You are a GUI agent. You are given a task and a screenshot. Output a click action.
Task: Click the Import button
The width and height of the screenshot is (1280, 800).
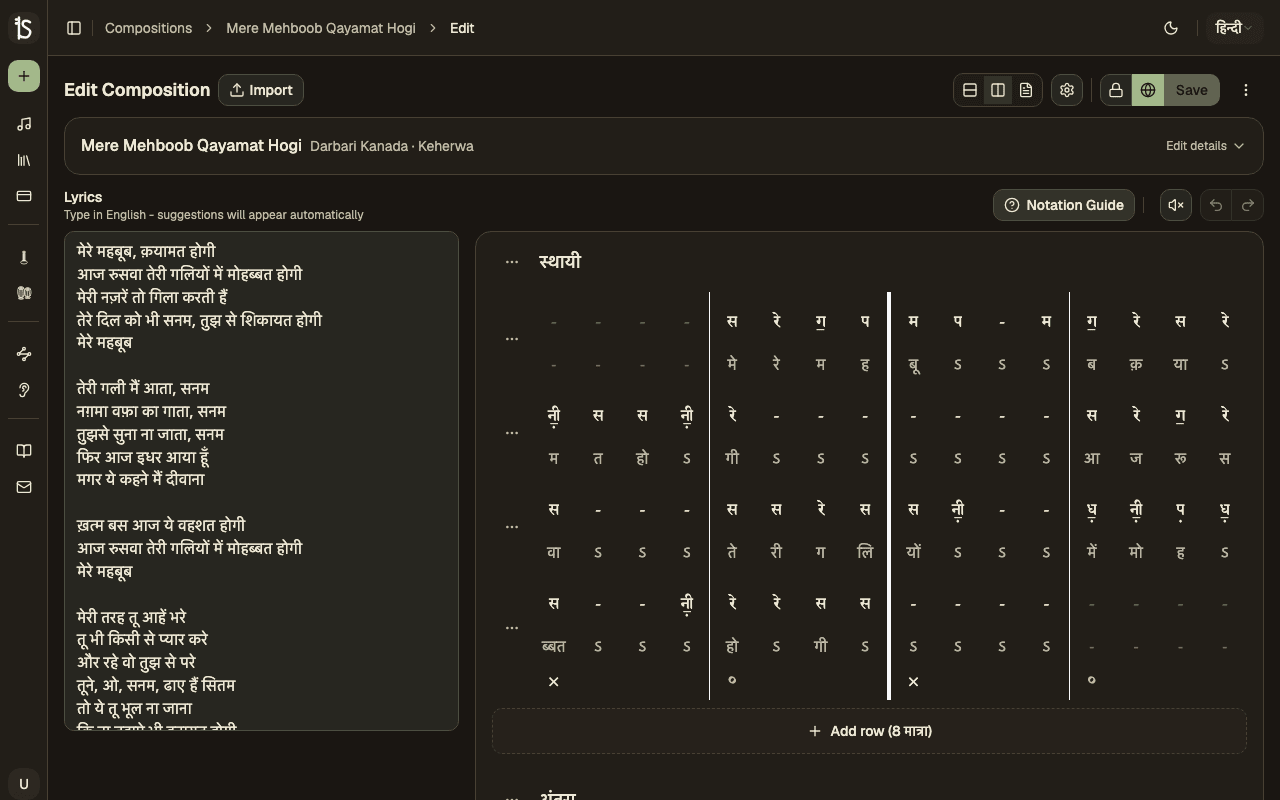click(x=261, y=90)
